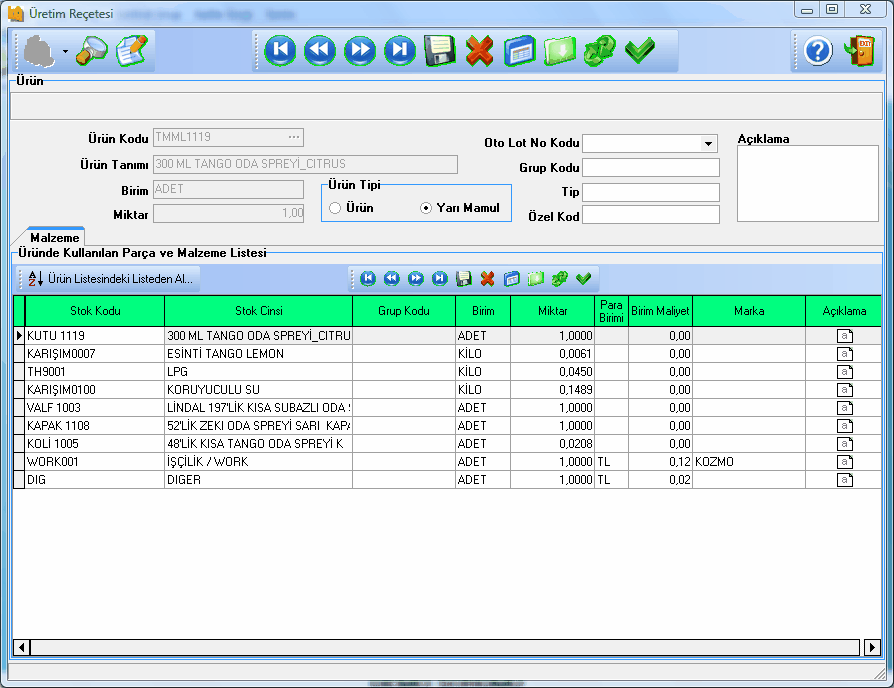894x688 pixels.
Task: Open small blue table icon in materials toolbar
Action: click(511, 278)
